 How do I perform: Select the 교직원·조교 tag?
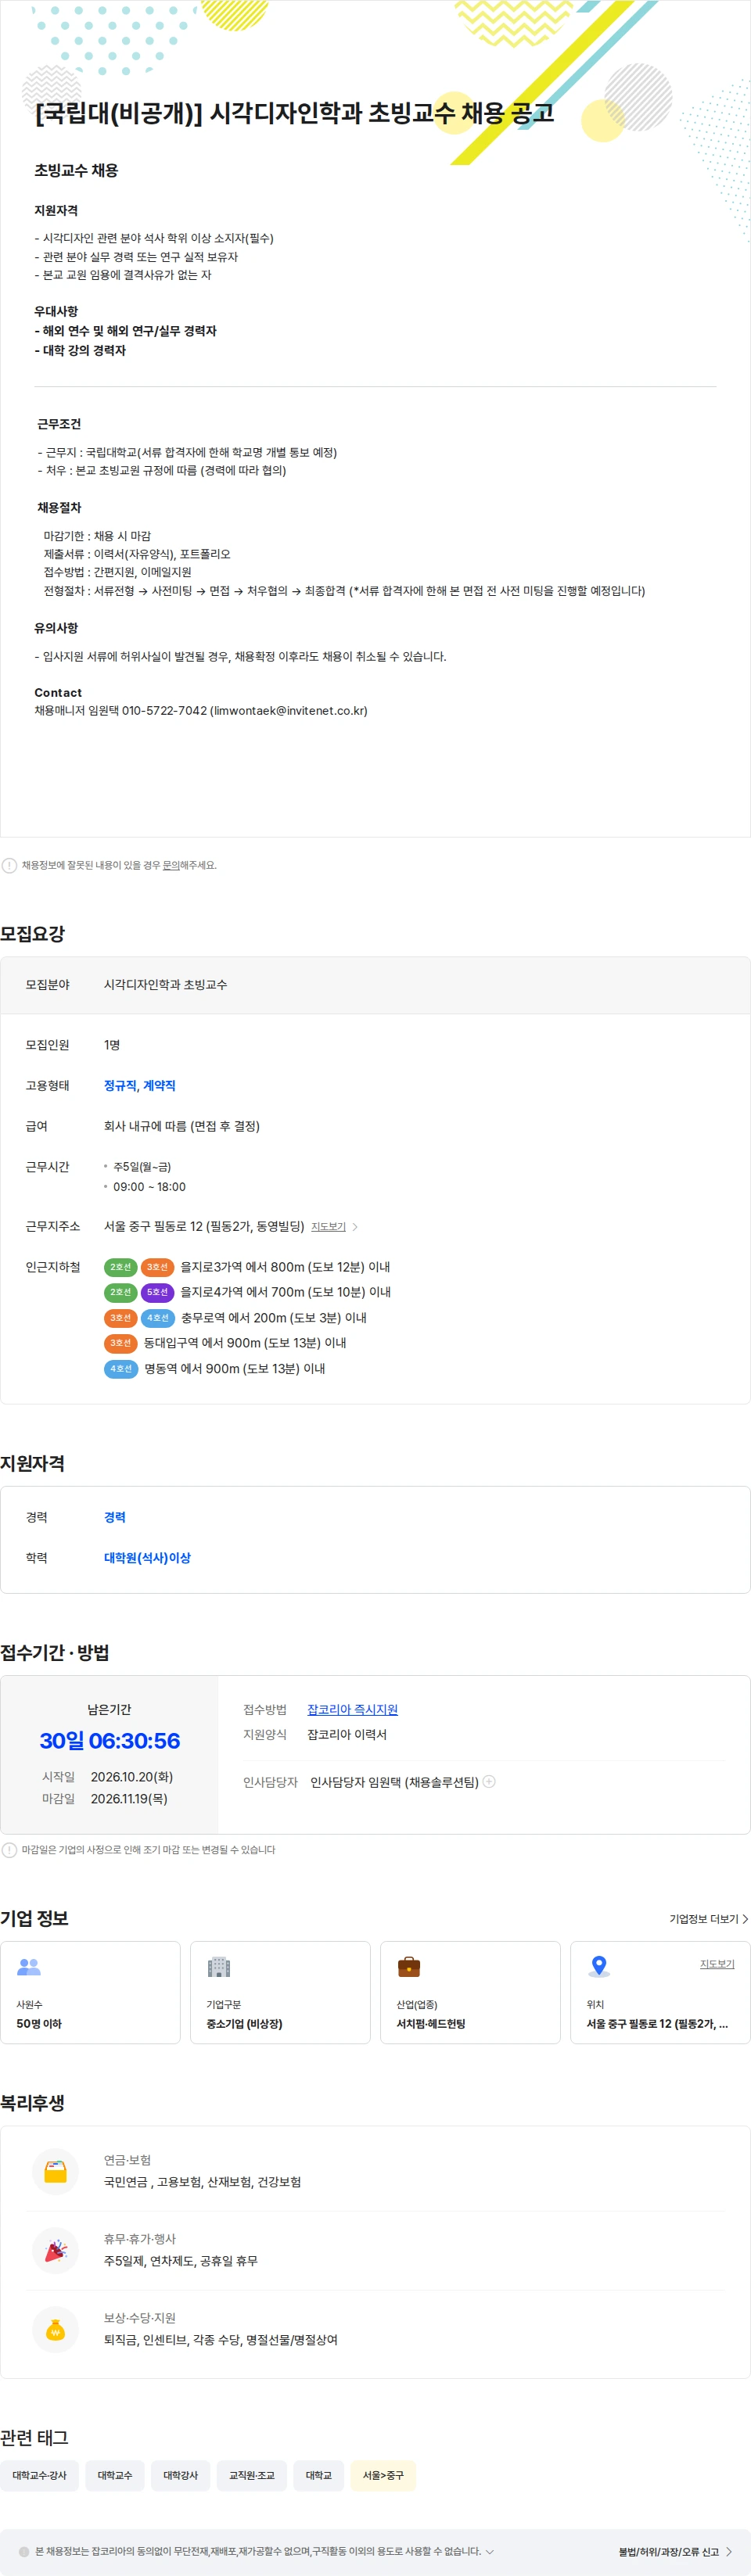click(x=252, y=2475)
